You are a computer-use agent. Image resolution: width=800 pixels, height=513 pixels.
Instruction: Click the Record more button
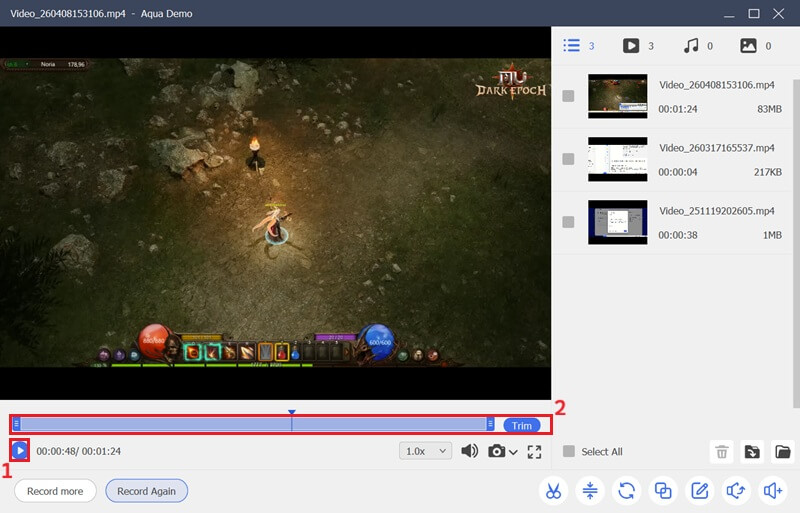click(55, 491)
